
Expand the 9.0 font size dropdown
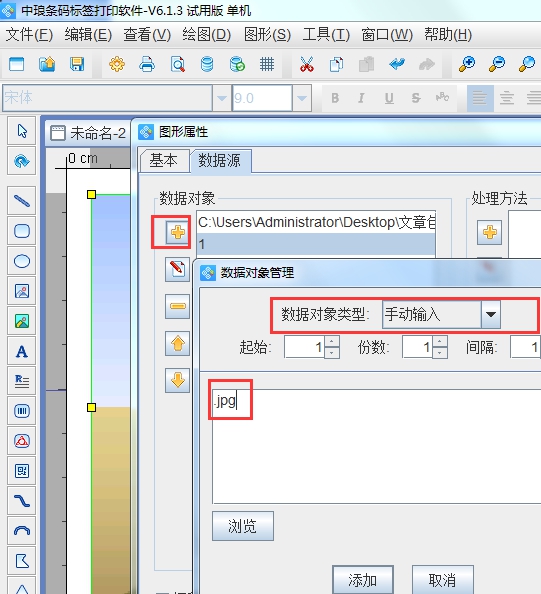tap(302, 98)
